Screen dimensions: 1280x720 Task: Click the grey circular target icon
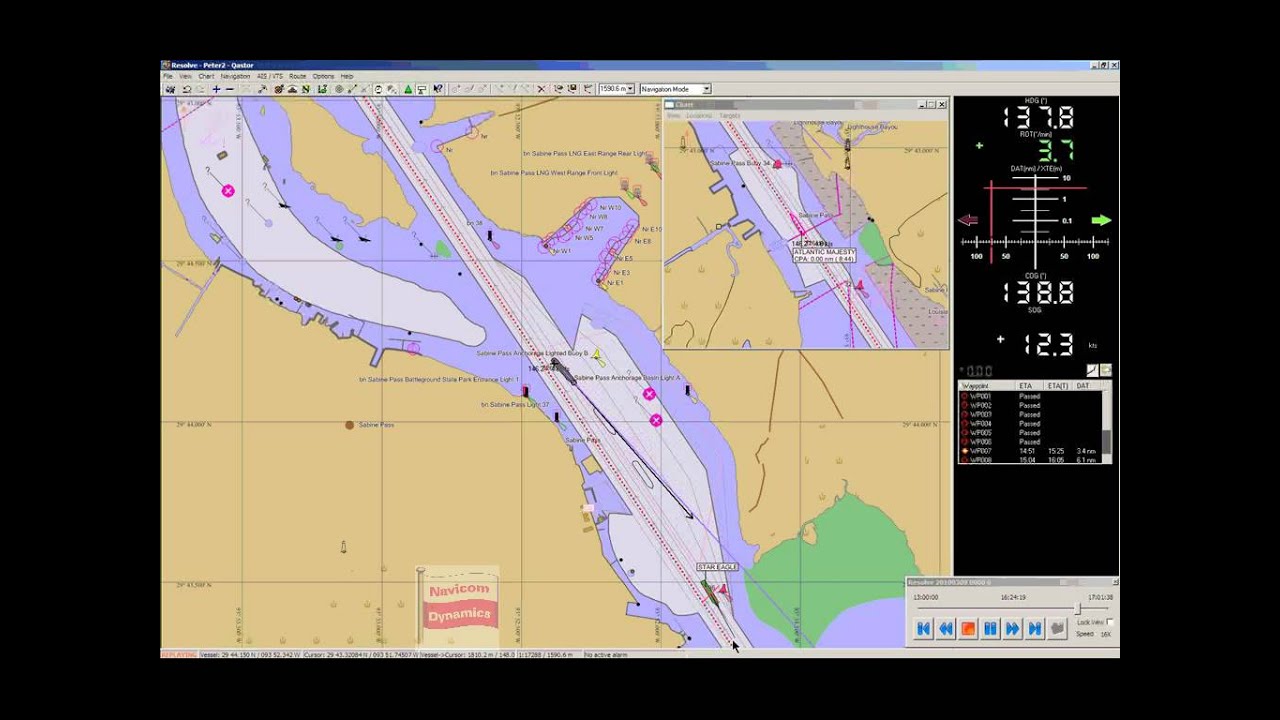[339, 89]
